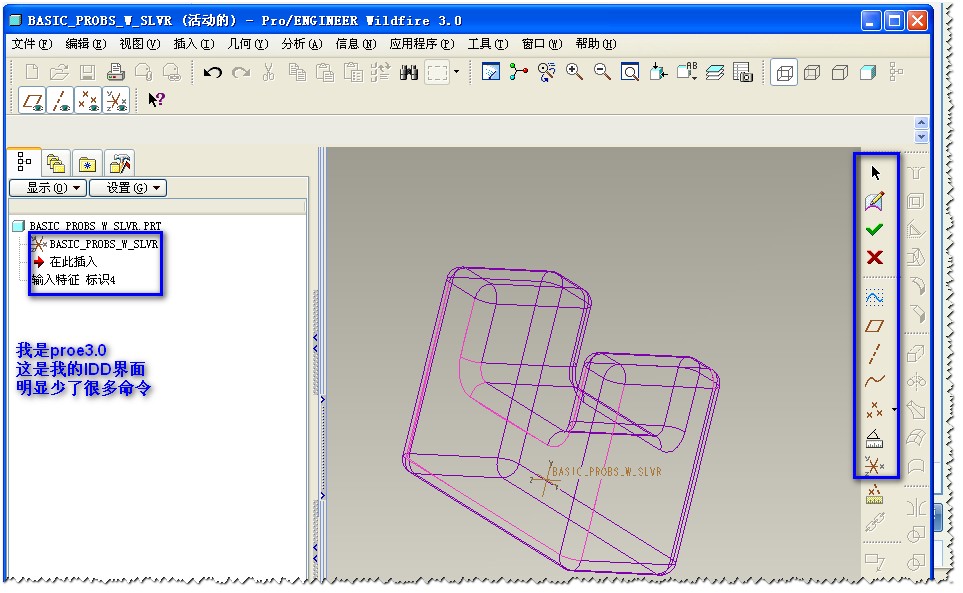Click the blue curve wireframe tool
The image size is (963, 593).
point(875,298)
